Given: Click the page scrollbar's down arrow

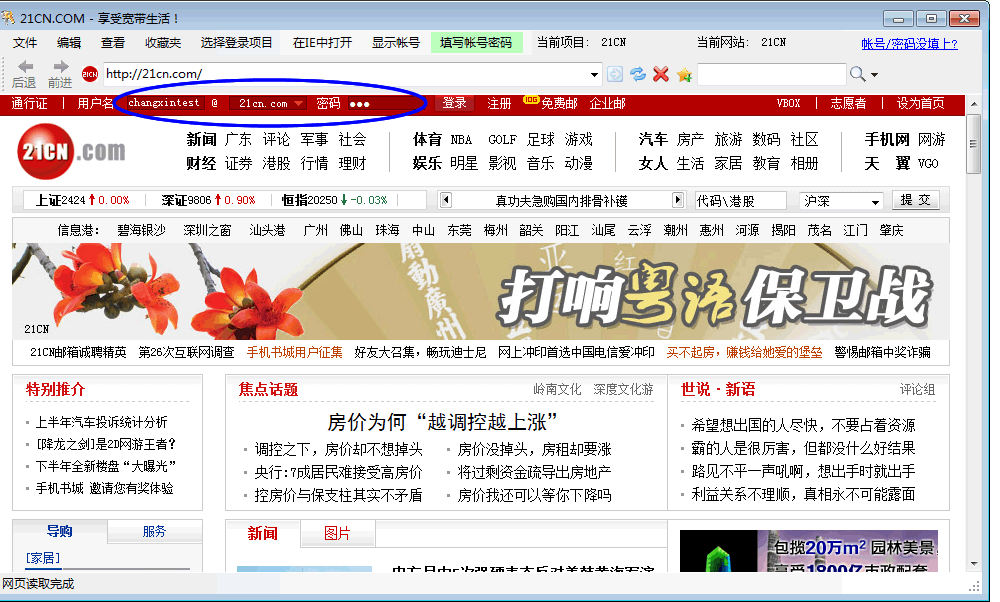Looking at the screenshot, I should click(x=973, y=564).
